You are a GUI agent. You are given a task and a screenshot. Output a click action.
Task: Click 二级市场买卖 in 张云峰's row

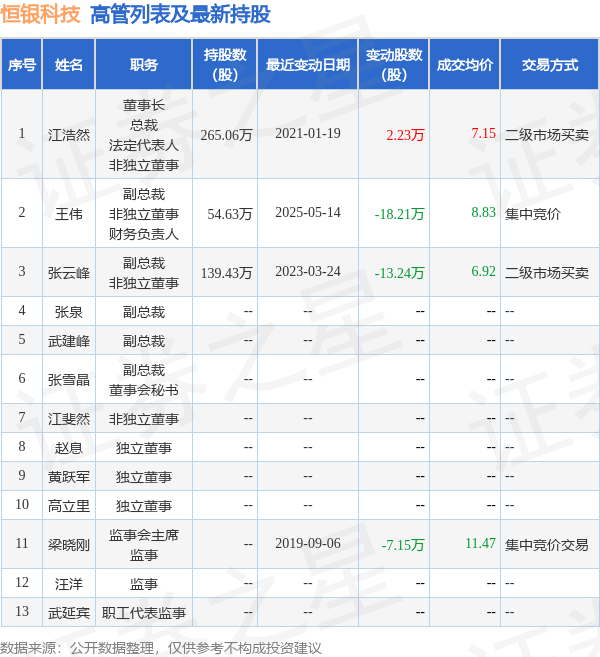pos(546,273)
